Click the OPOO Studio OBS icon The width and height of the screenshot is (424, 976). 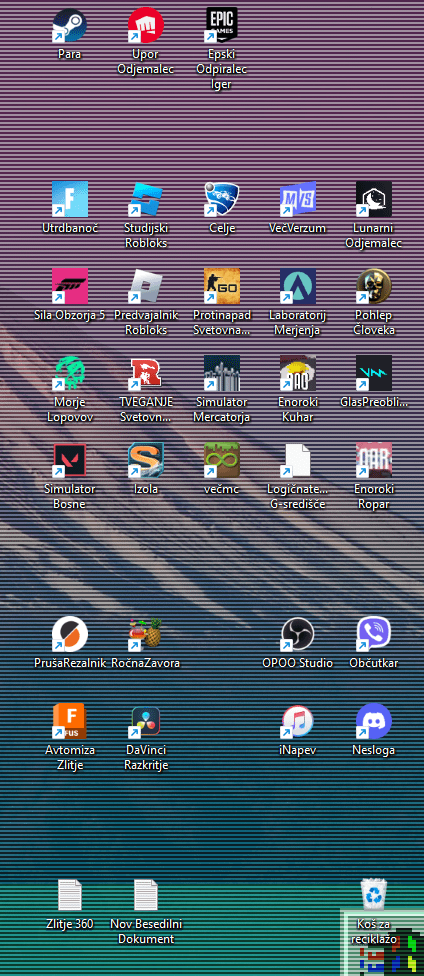298,634
